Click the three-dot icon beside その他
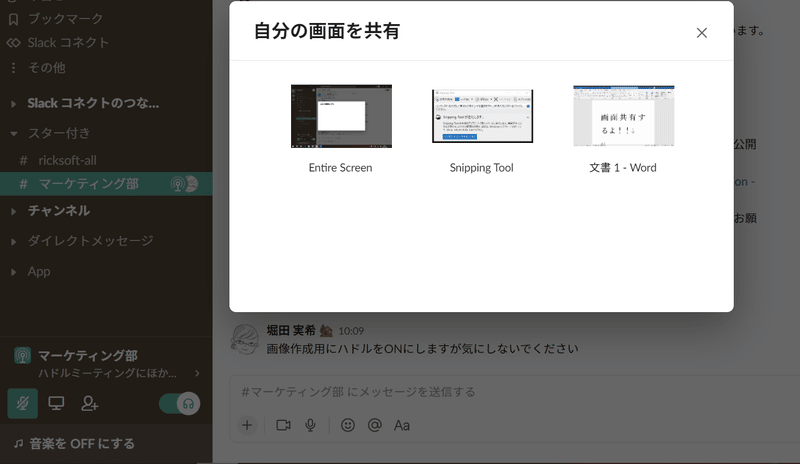This screenshot has height=464, width=800. pos(13,67)
